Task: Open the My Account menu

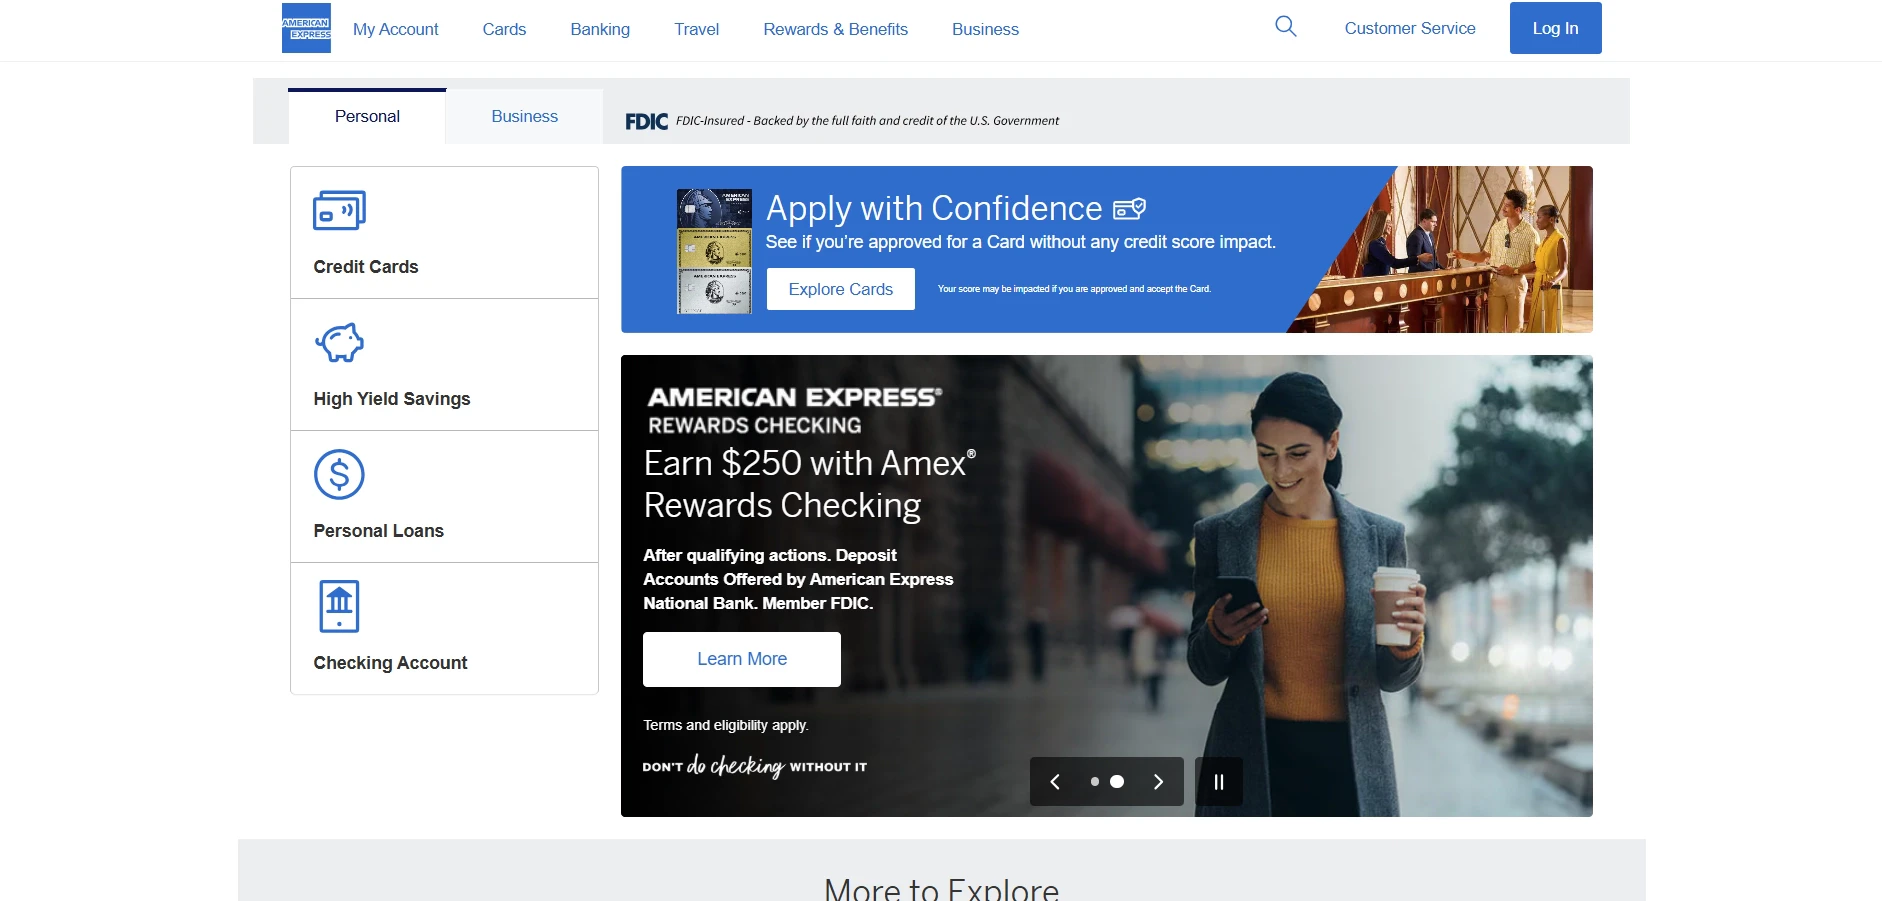Action: click(396, 30)
